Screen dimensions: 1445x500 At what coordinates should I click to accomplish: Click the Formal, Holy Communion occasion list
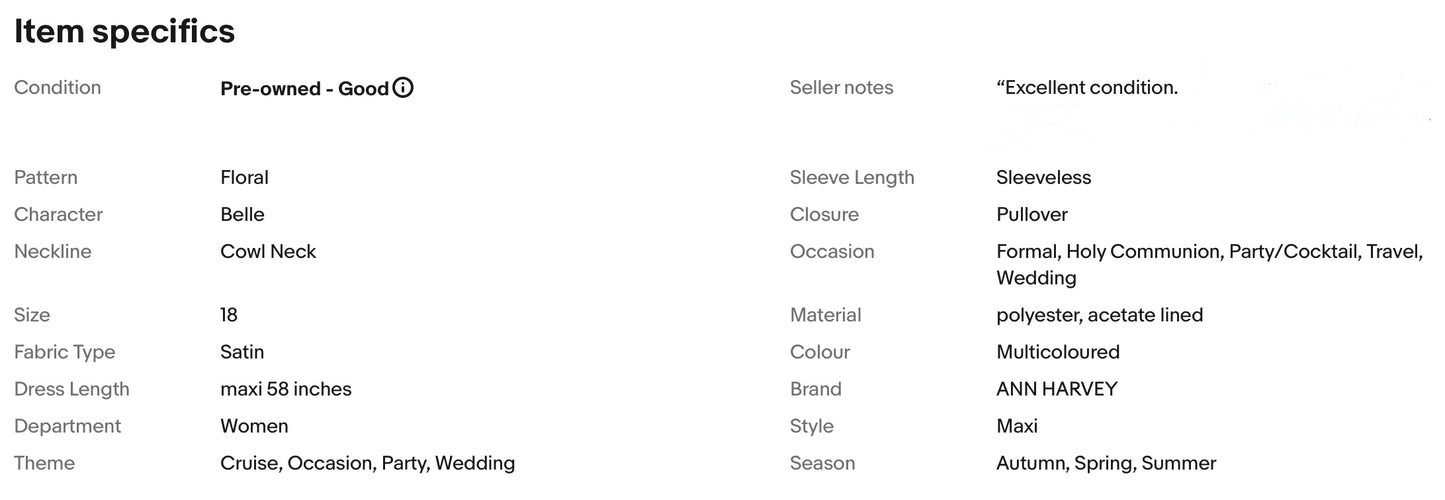1208,253
